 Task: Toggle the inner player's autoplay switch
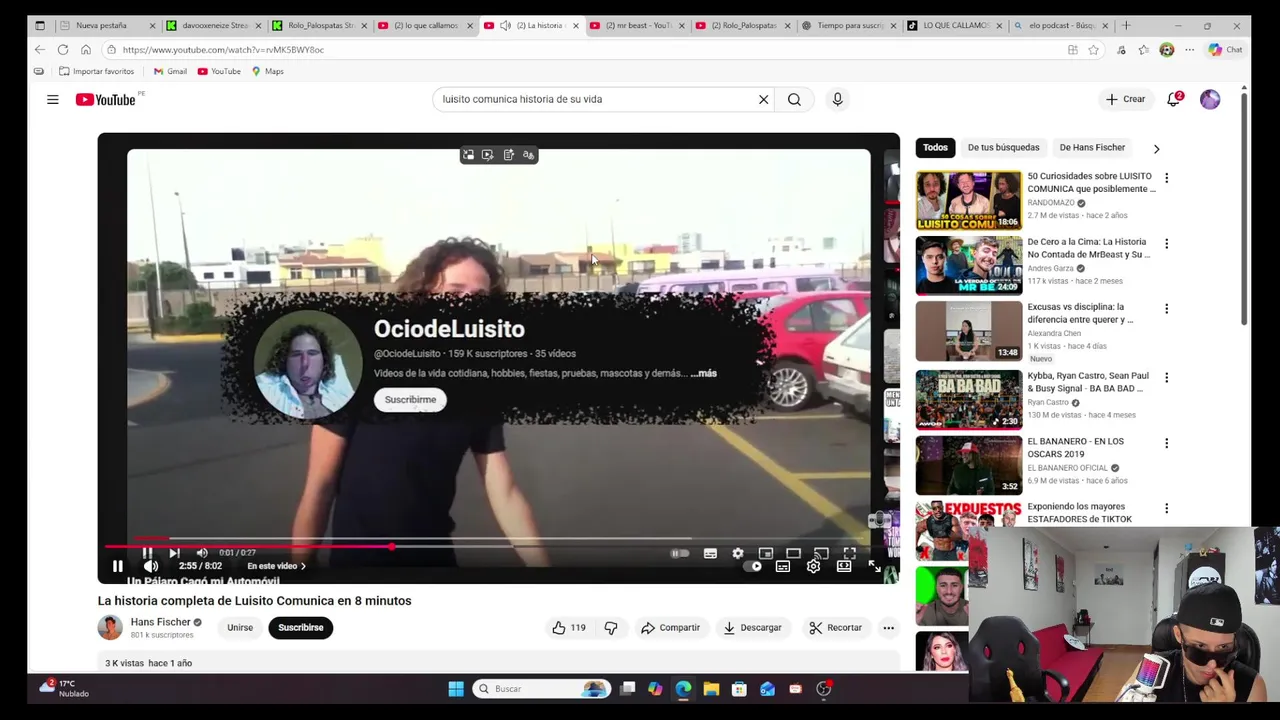(680, 553)
